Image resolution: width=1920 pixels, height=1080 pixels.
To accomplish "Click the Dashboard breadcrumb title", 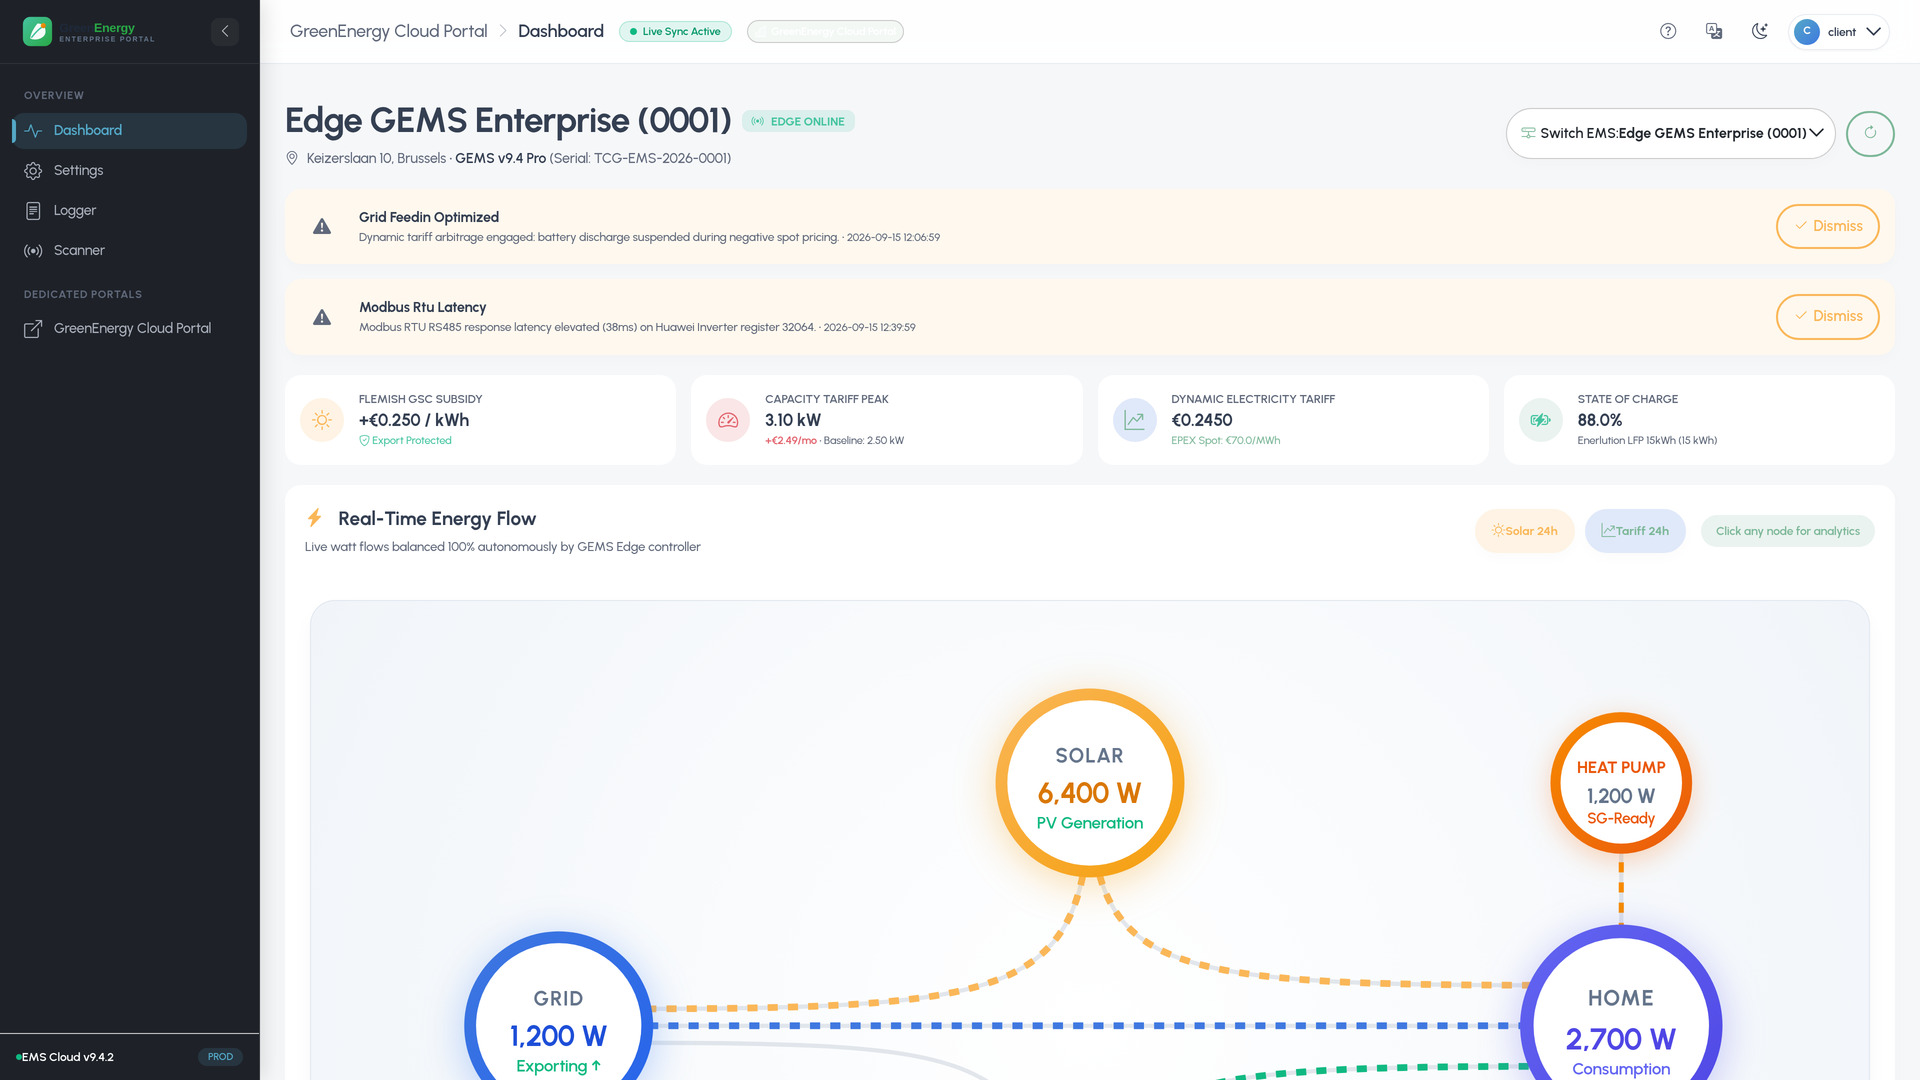I will click(560, 31).
